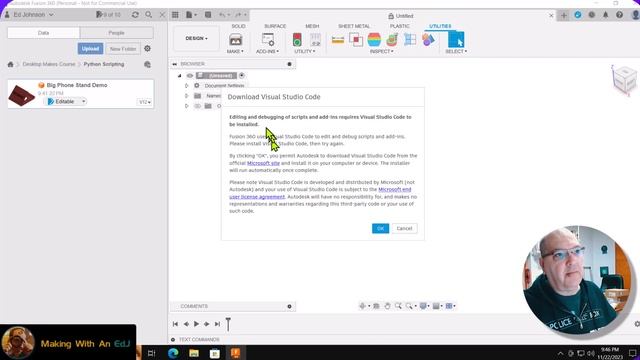Collapse the BROWSER panel

tap(175, 64)
